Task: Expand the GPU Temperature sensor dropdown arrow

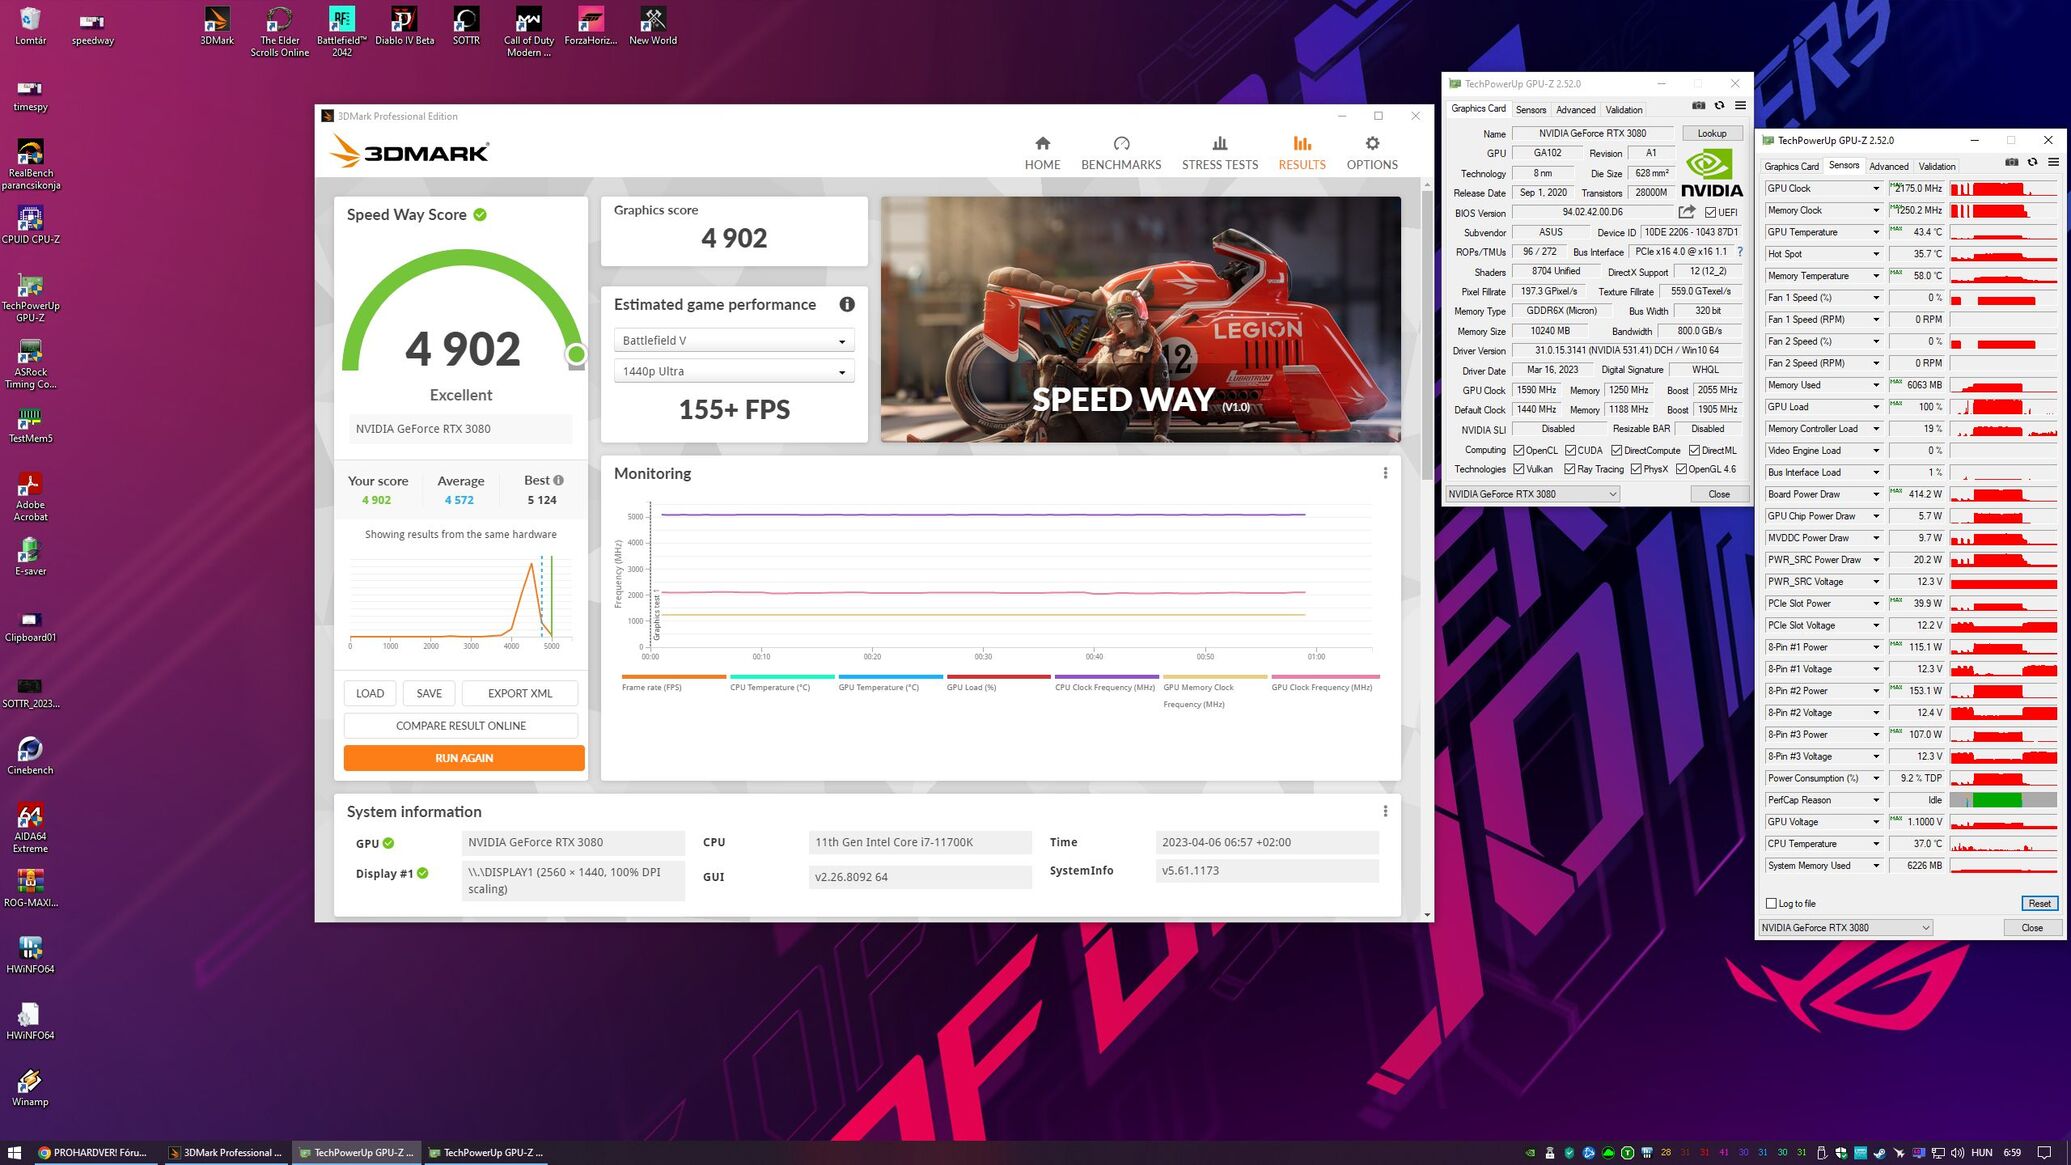Action: [1876, 233]
